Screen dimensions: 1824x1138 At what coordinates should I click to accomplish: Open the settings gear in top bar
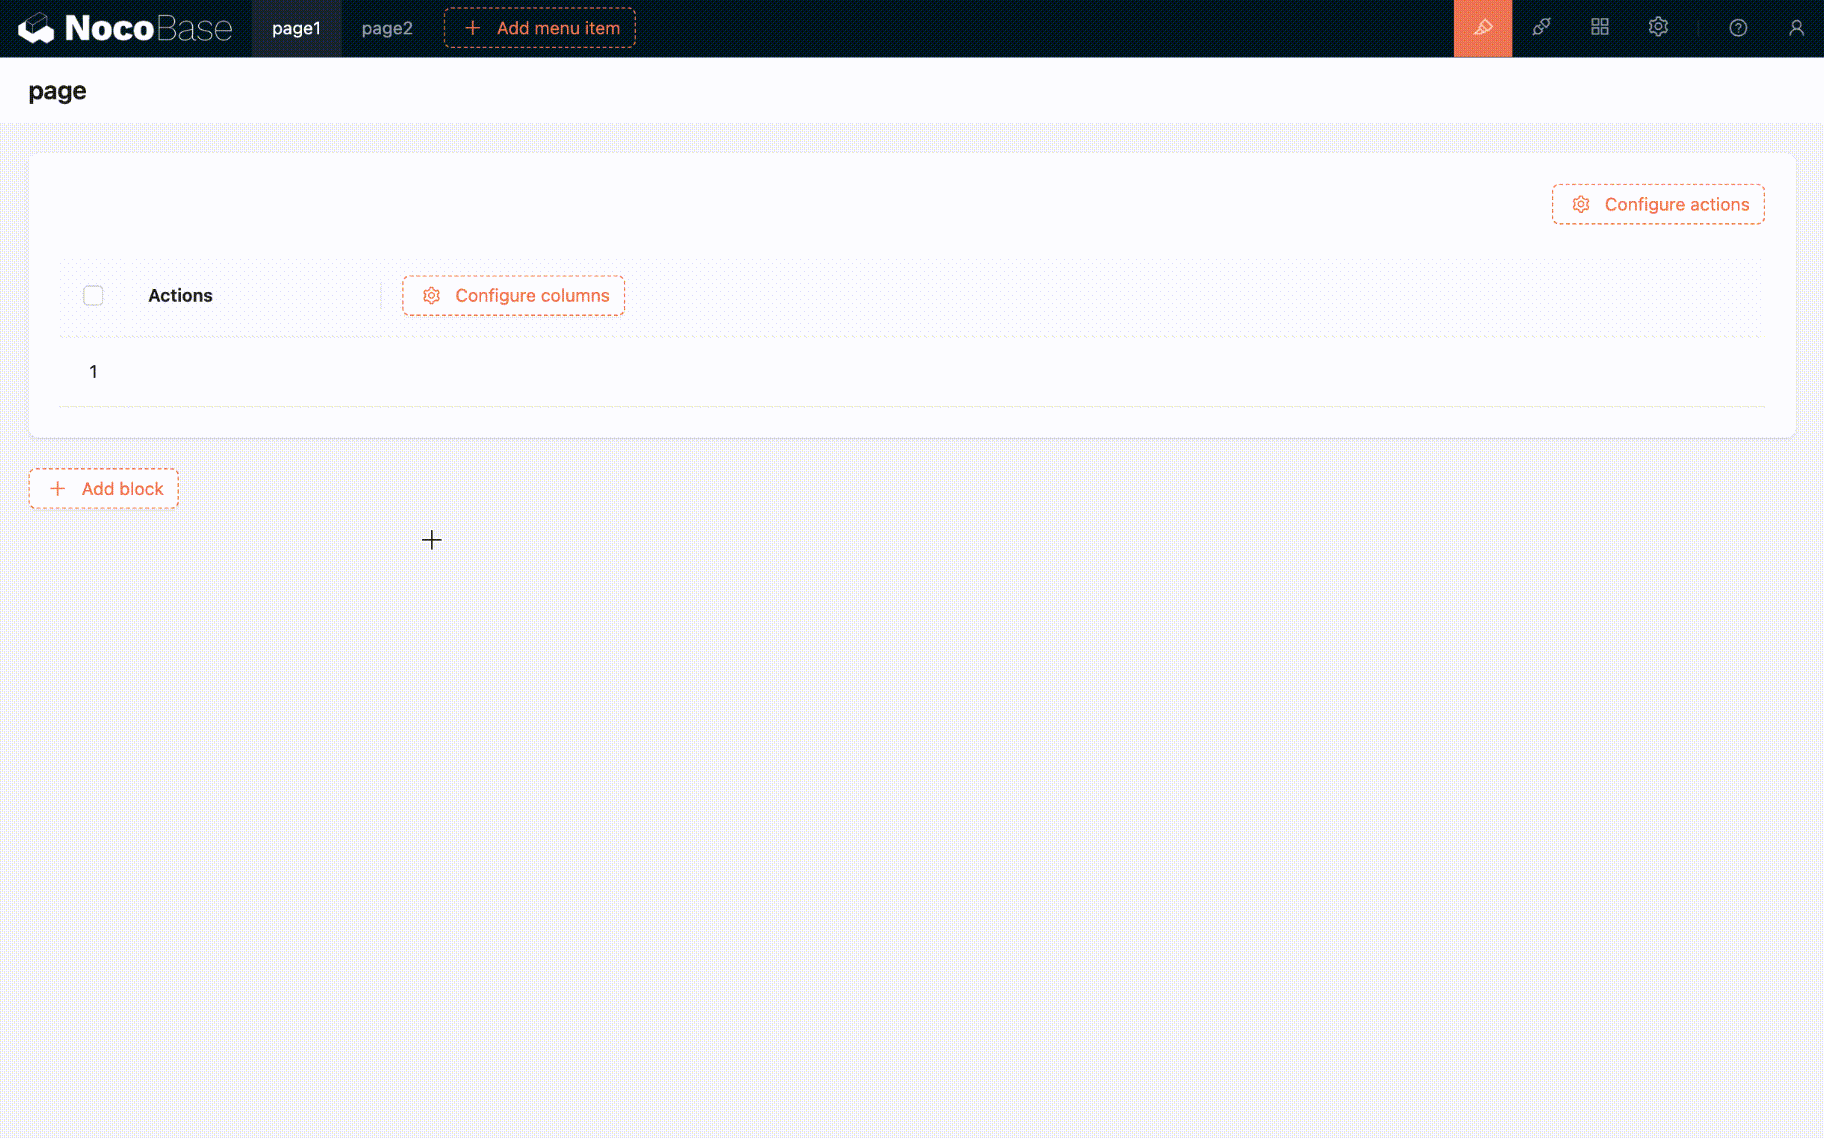click(x=1658, y=28)
